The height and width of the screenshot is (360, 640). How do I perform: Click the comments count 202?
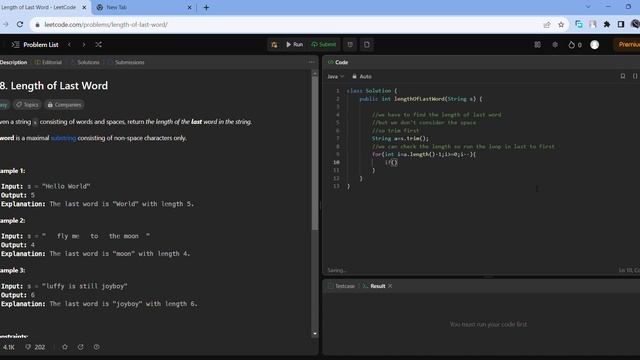click(x=35, y=347)
